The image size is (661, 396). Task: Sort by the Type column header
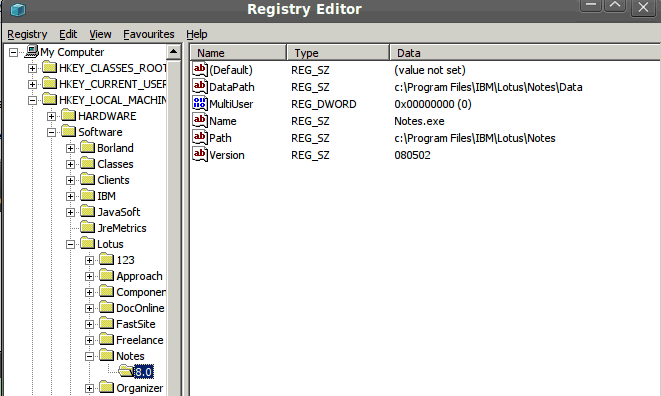coord(339,53)
